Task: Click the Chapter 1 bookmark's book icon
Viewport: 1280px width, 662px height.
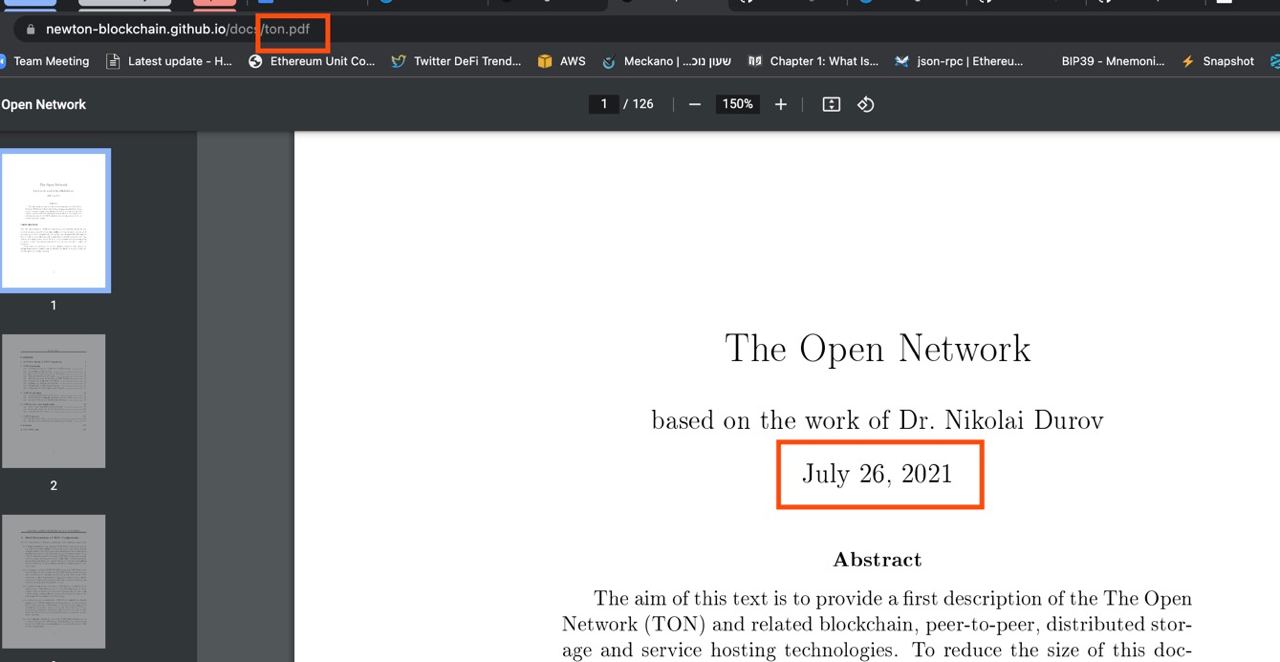Action: tap(755, 61)
